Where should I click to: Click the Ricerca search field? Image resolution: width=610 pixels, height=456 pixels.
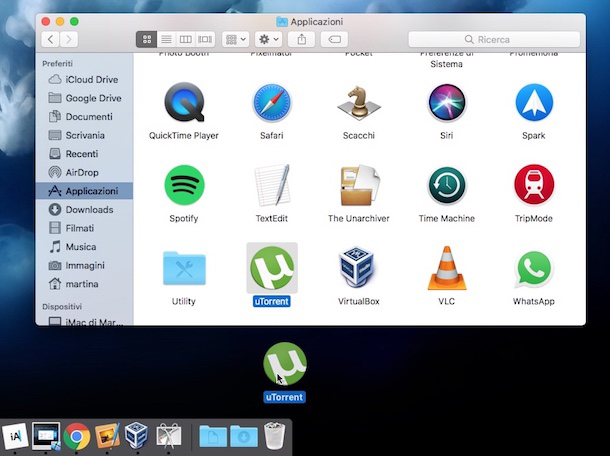coord(494,39)
